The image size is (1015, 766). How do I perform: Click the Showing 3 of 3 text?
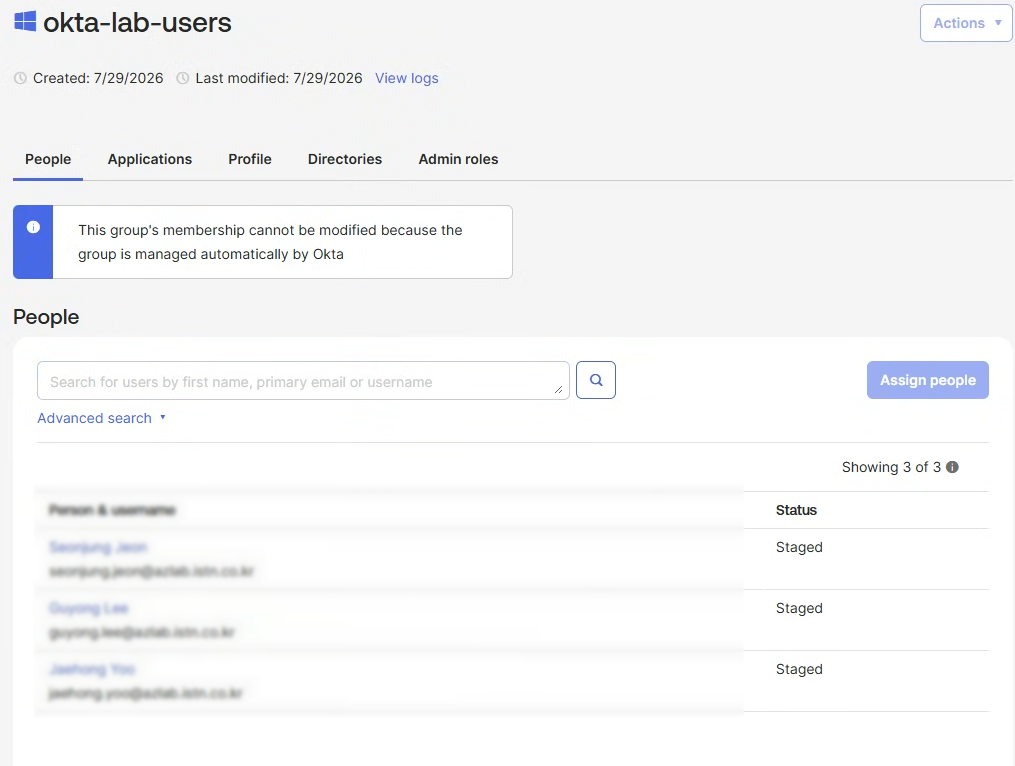[891, 467]
